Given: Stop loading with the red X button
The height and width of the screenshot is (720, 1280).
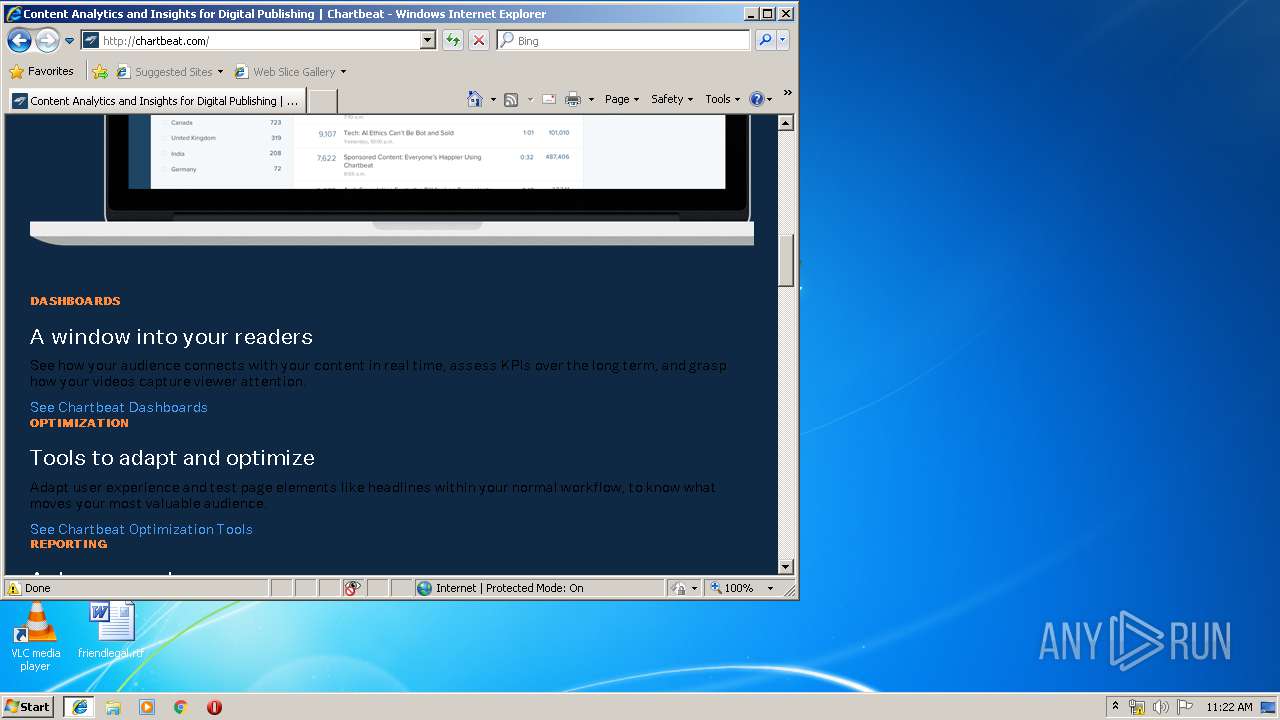Looking at the screenshot, I should 479,41.
